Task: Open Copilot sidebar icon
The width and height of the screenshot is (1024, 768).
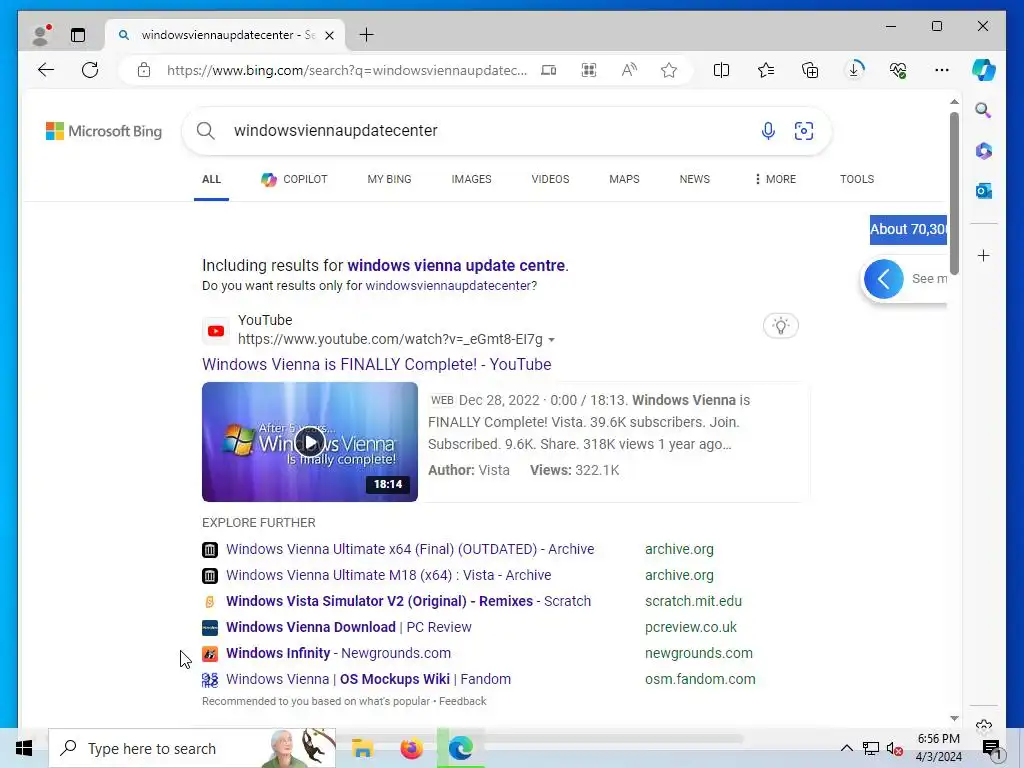Action: coord(984,70)
